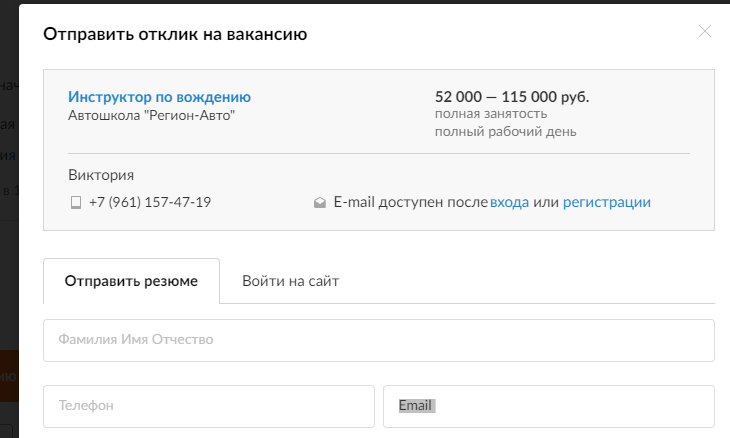Click the полная занятость employment label

click(490, 114)
